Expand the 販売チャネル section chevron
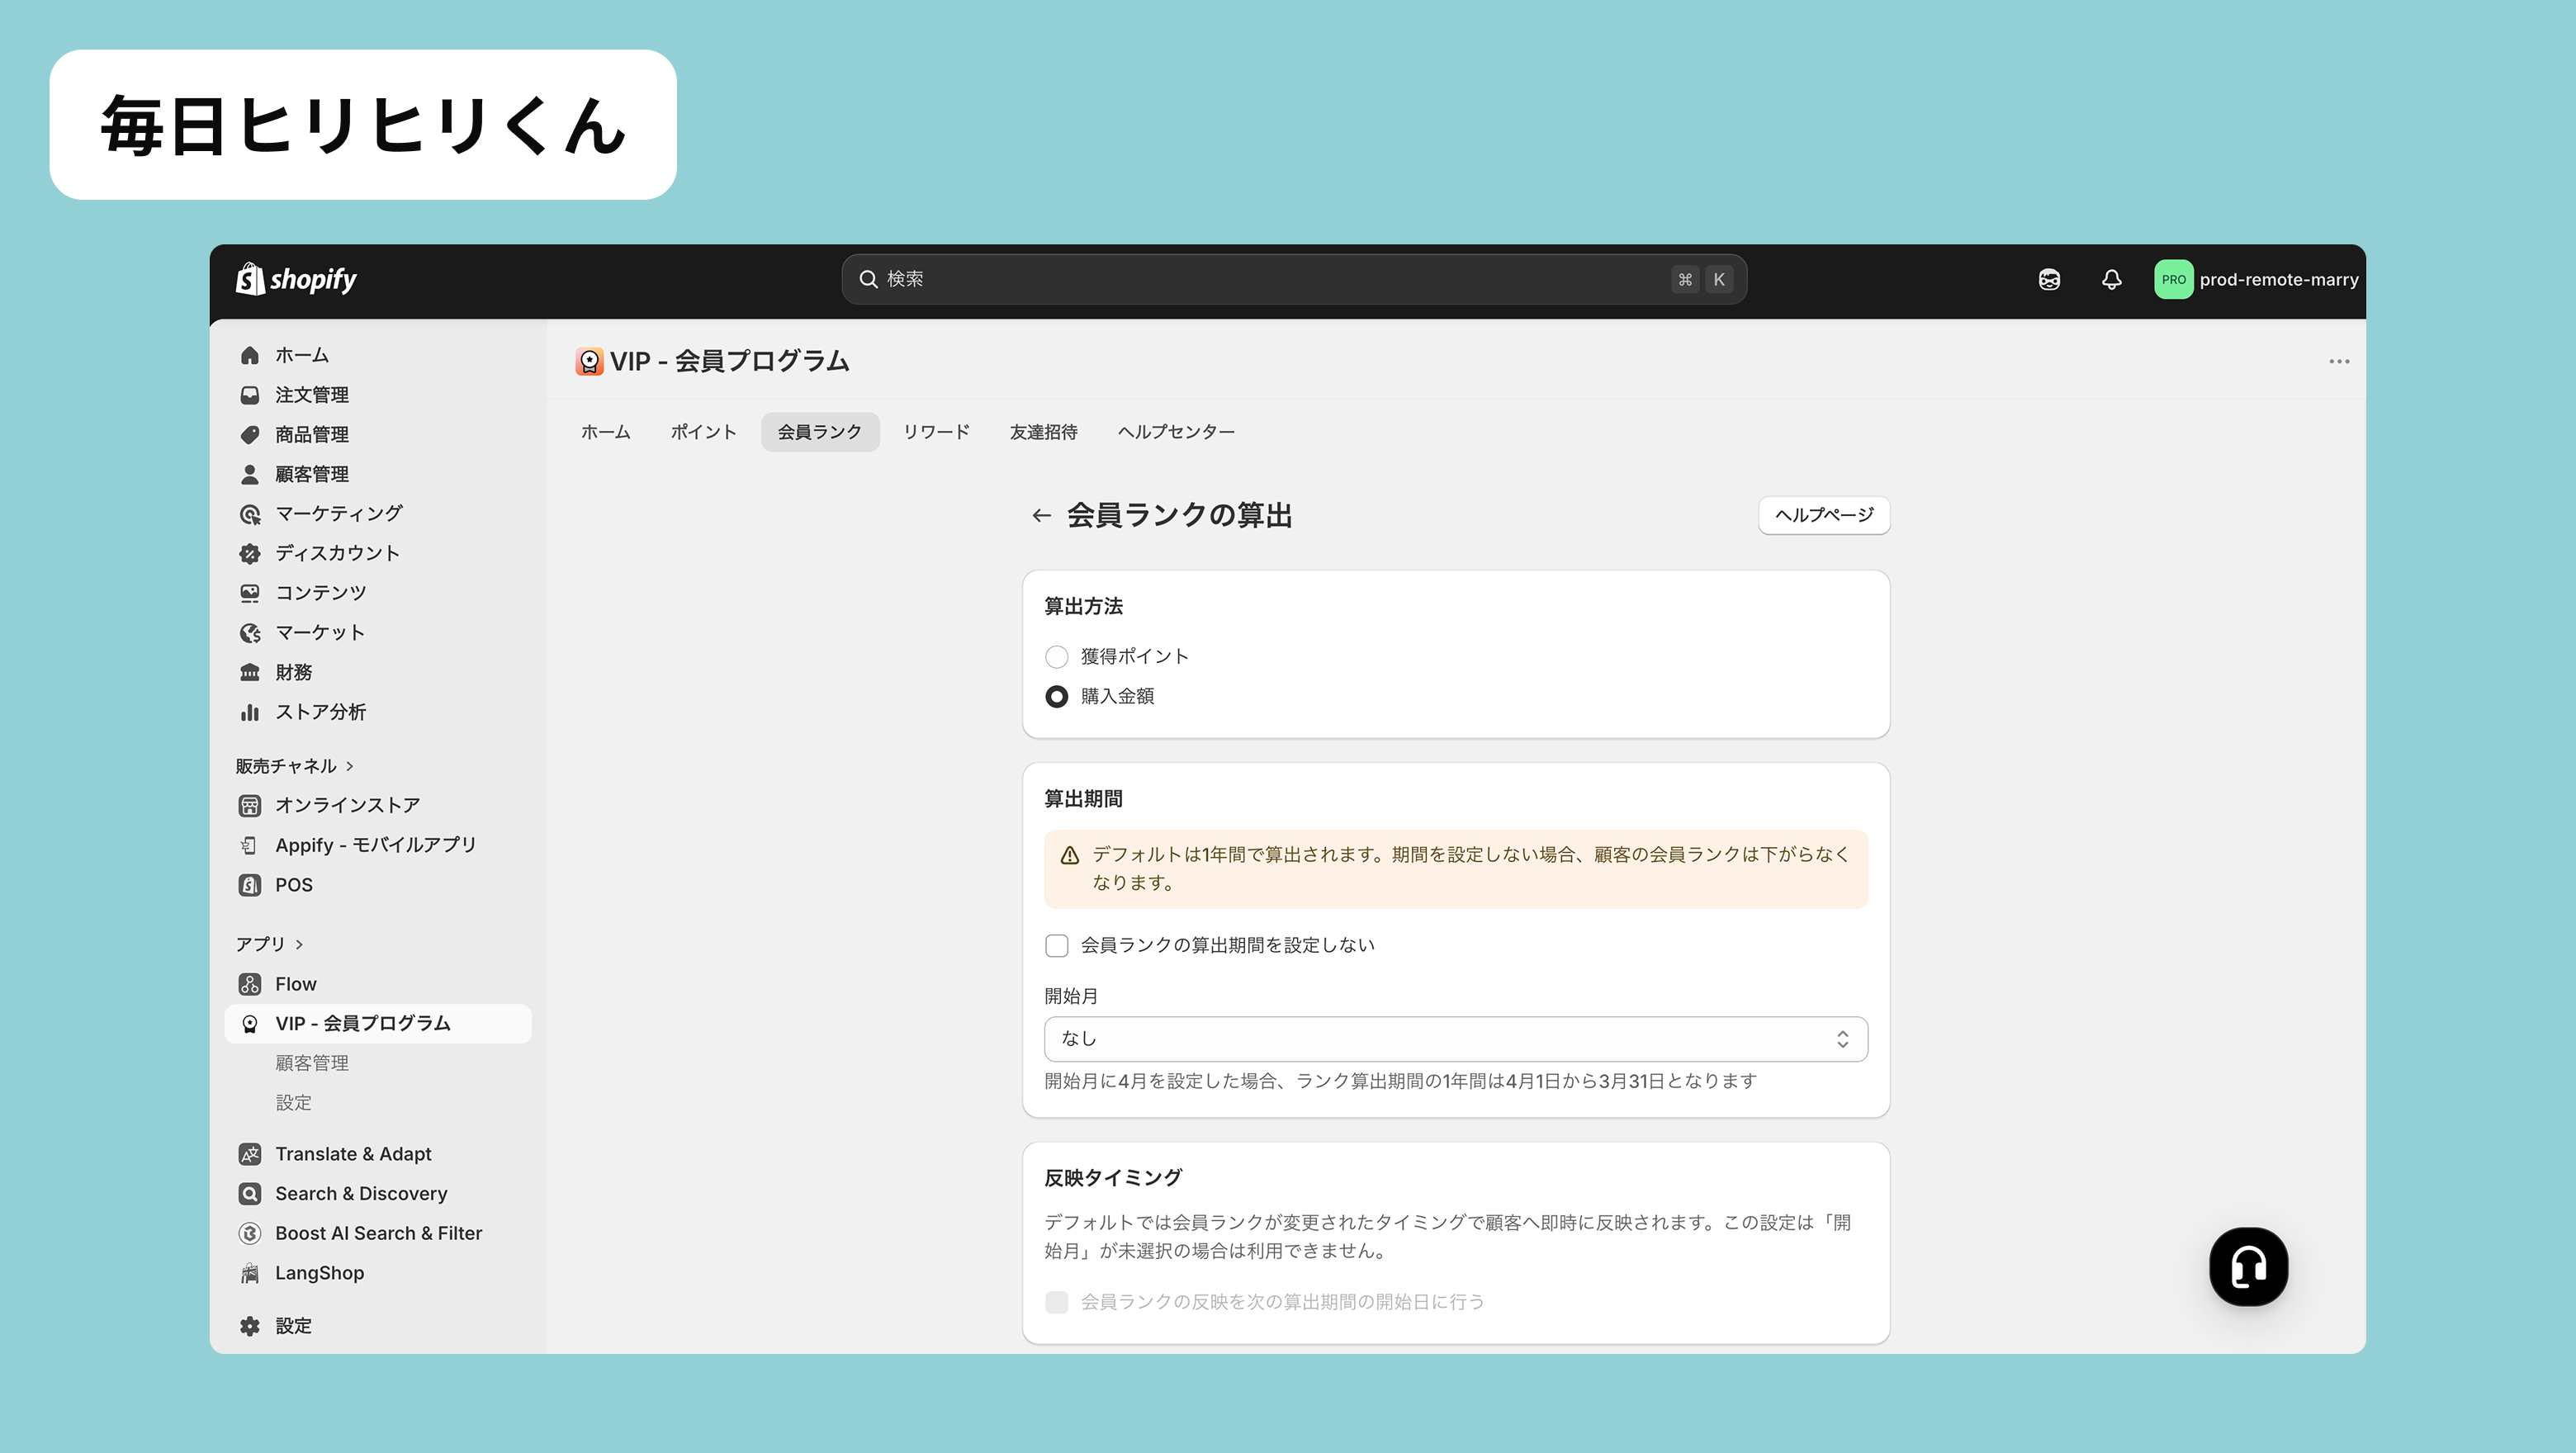 [349, 767]
